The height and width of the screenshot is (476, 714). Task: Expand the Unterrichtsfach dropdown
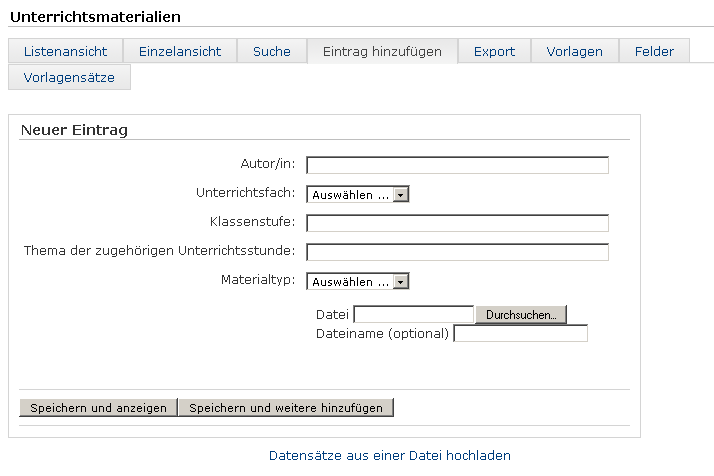(x=358, y=195)
